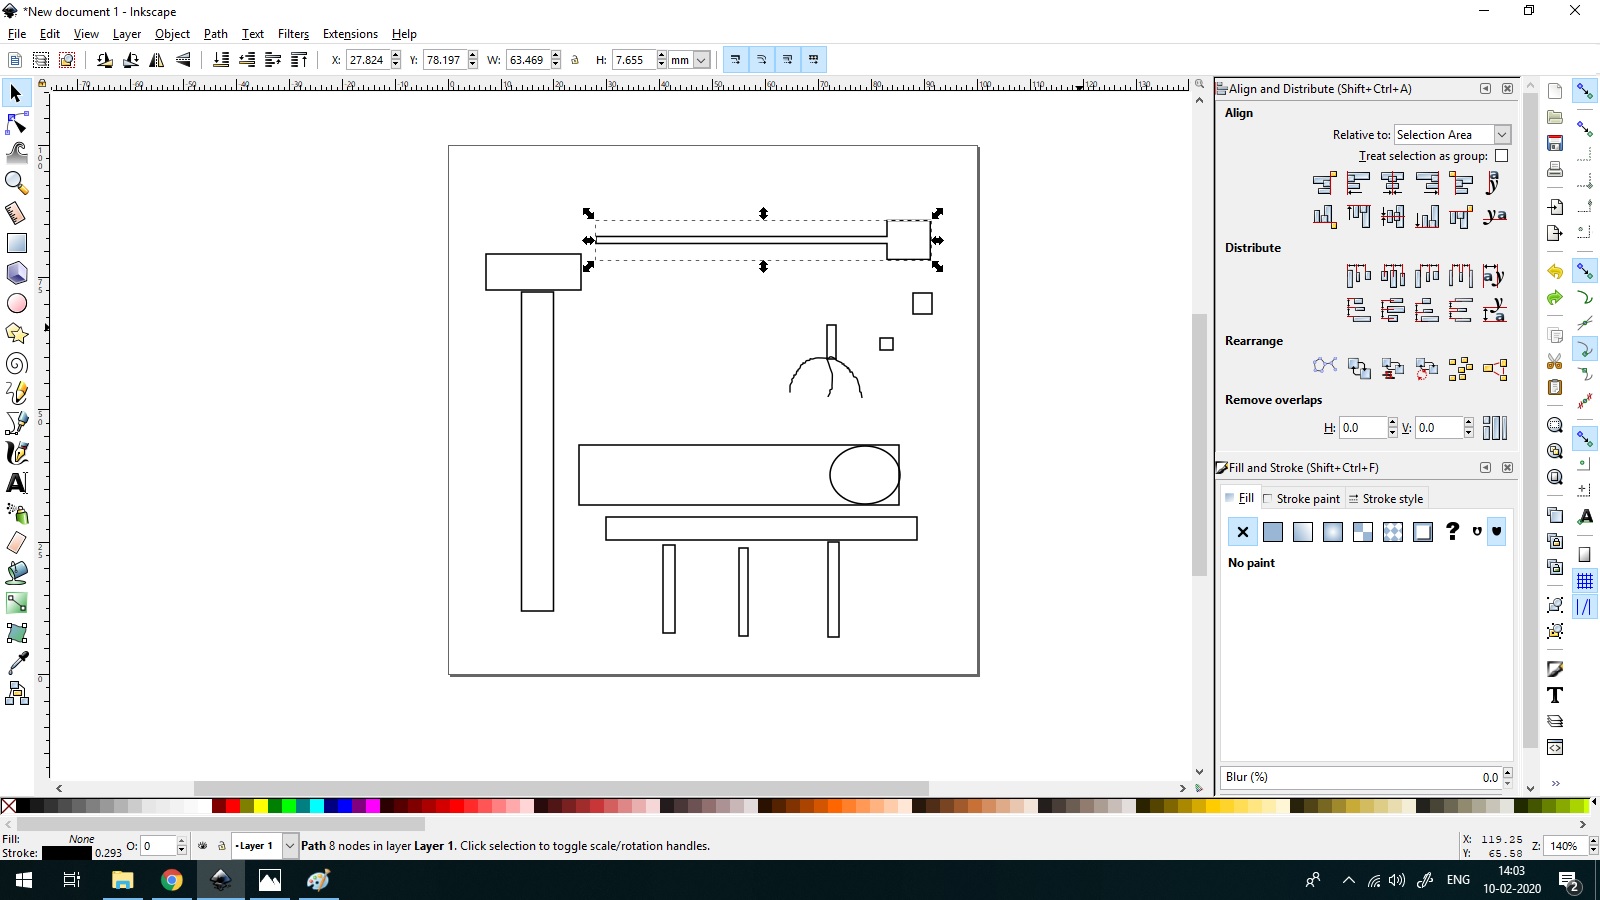Toggle current layer lock

222,846
